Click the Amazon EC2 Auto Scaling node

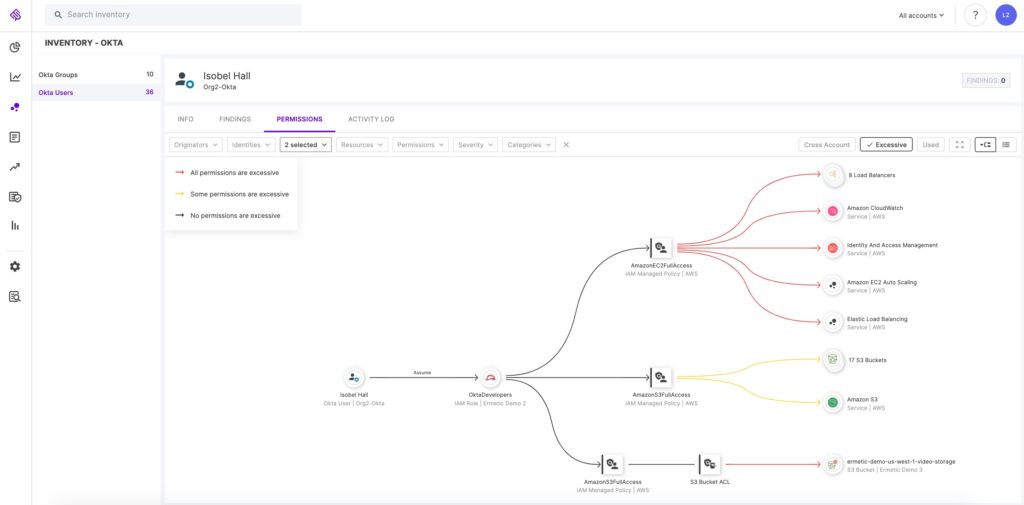(833, 285)
